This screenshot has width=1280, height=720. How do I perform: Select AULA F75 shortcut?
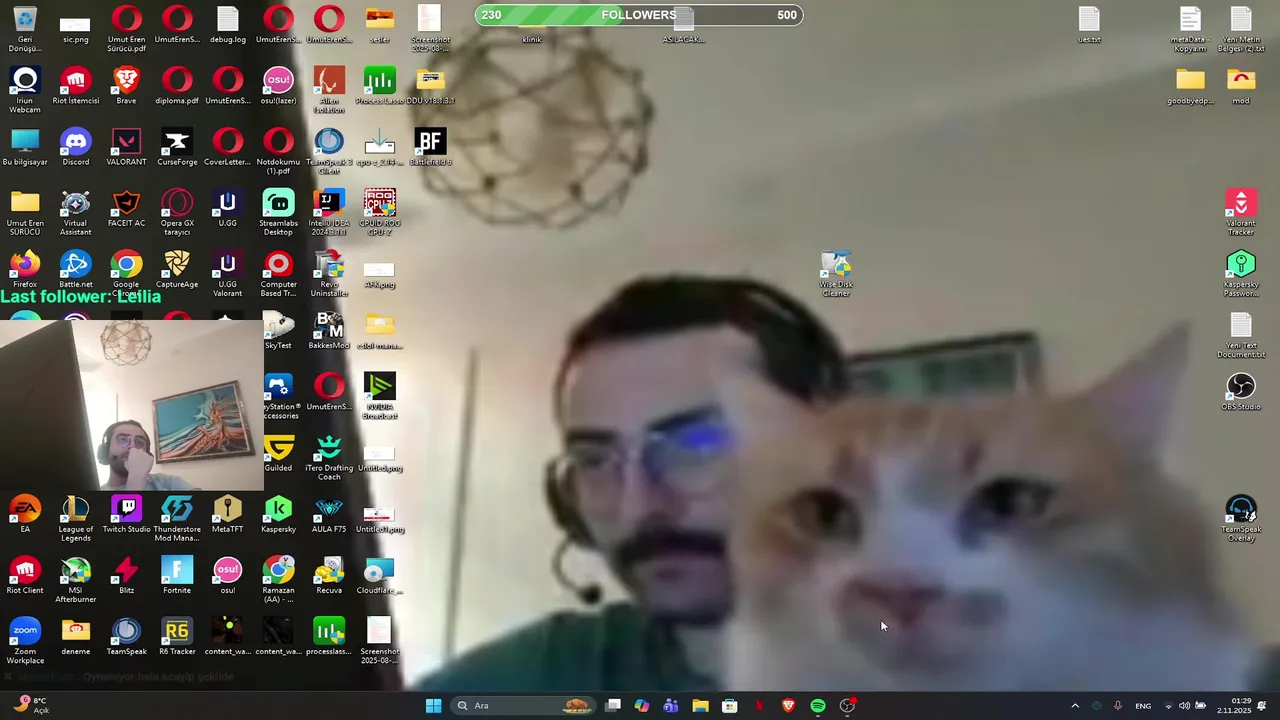click(x=329, y=515)
